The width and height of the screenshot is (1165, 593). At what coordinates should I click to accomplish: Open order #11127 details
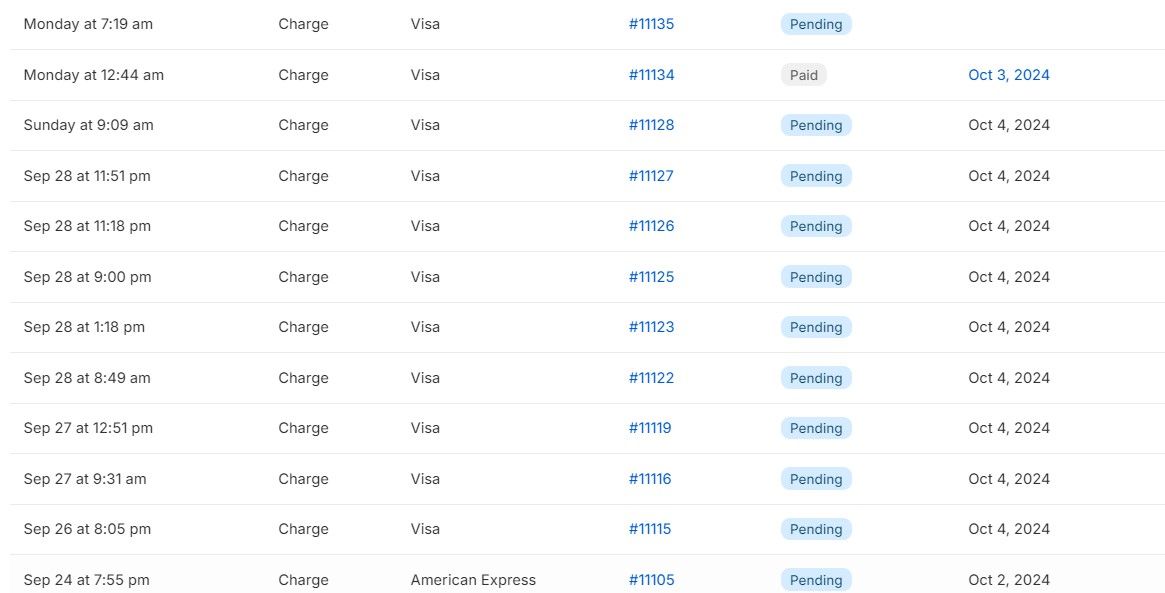click(651, 176)
